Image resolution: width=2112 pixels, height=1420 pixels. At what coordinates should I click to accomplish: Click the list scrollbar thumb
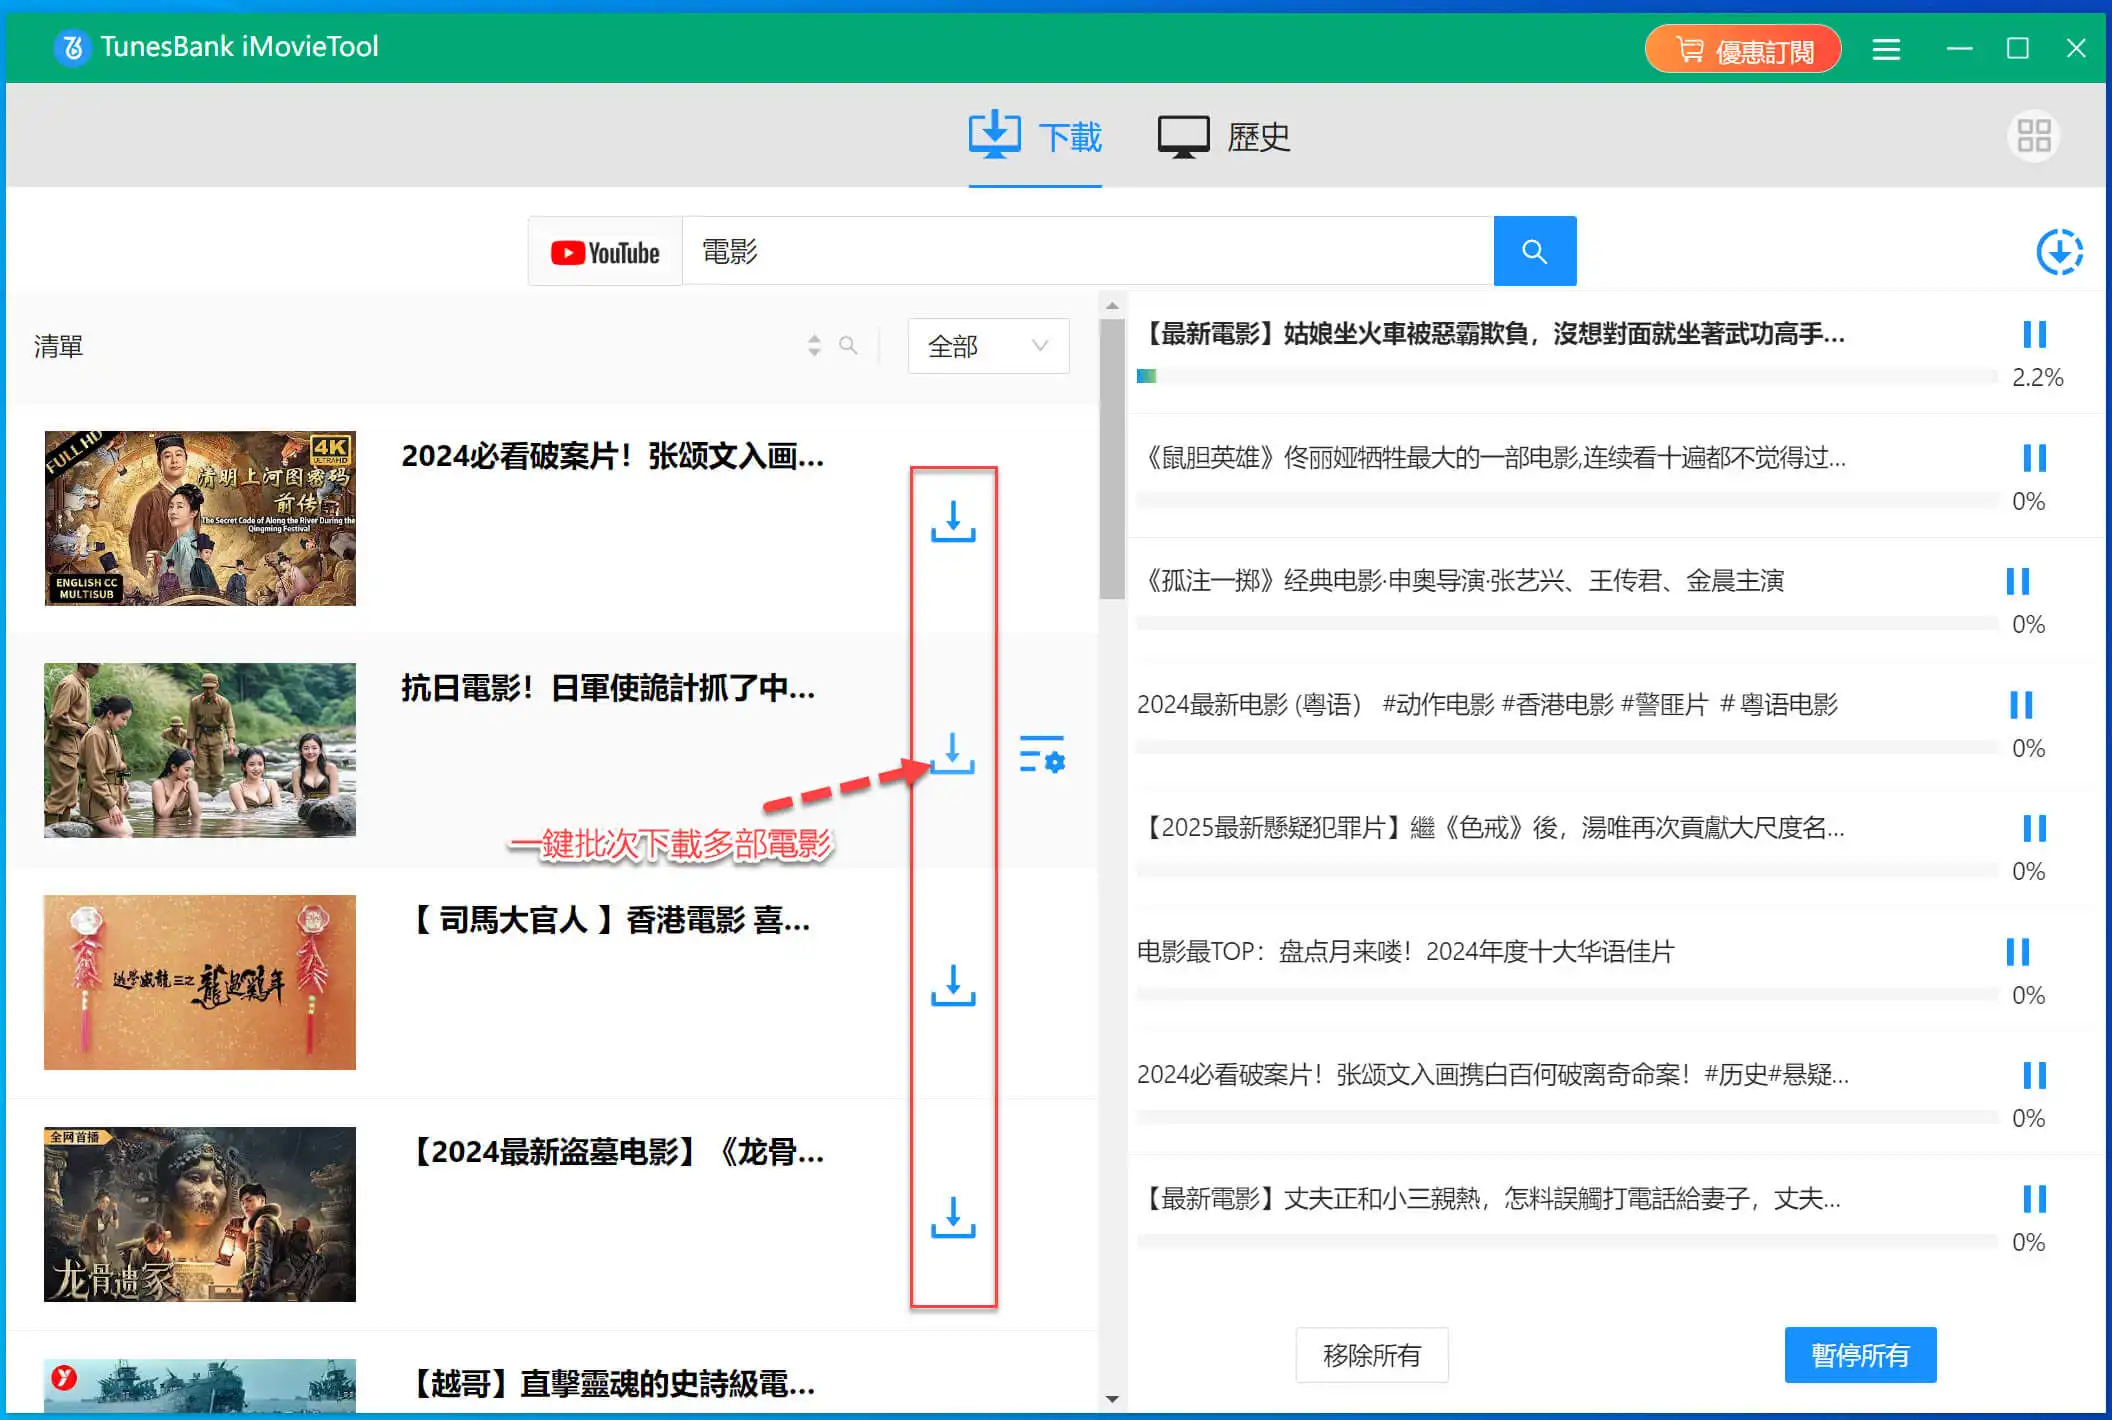[x=1112, y=458]
